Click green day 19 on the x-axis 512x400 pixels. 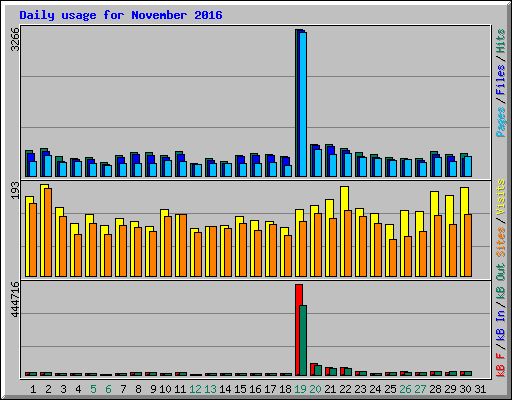click(300, 389)
